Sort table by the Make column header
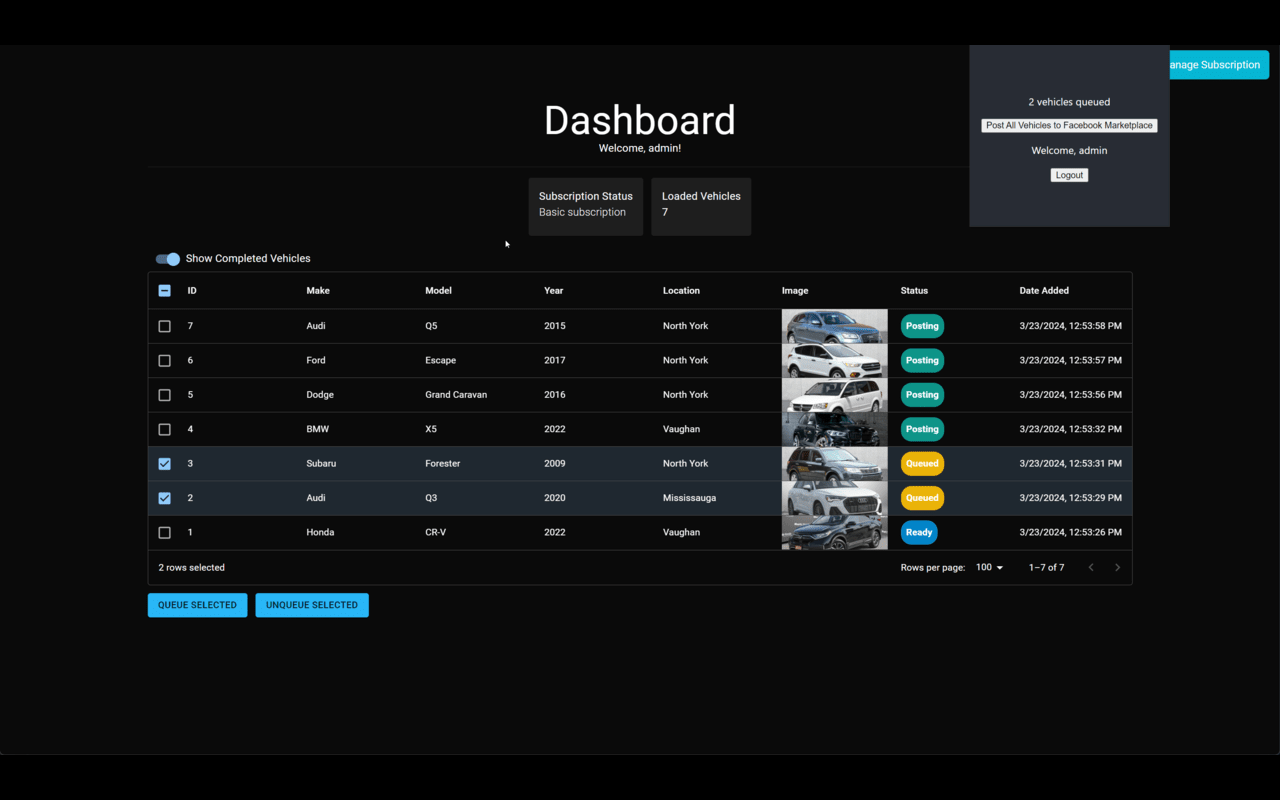The height and width of the screenshot is (800, 1280). click(x=318, y=291)
